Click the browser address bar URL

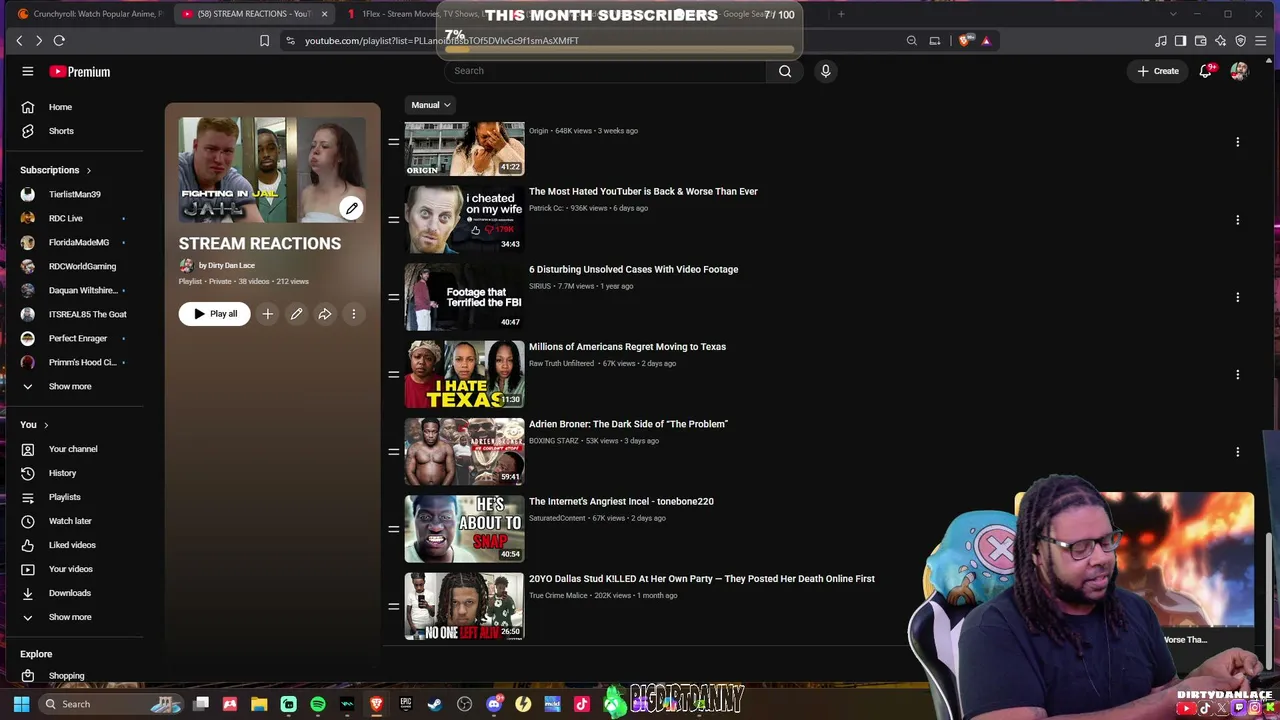[442, 41]
